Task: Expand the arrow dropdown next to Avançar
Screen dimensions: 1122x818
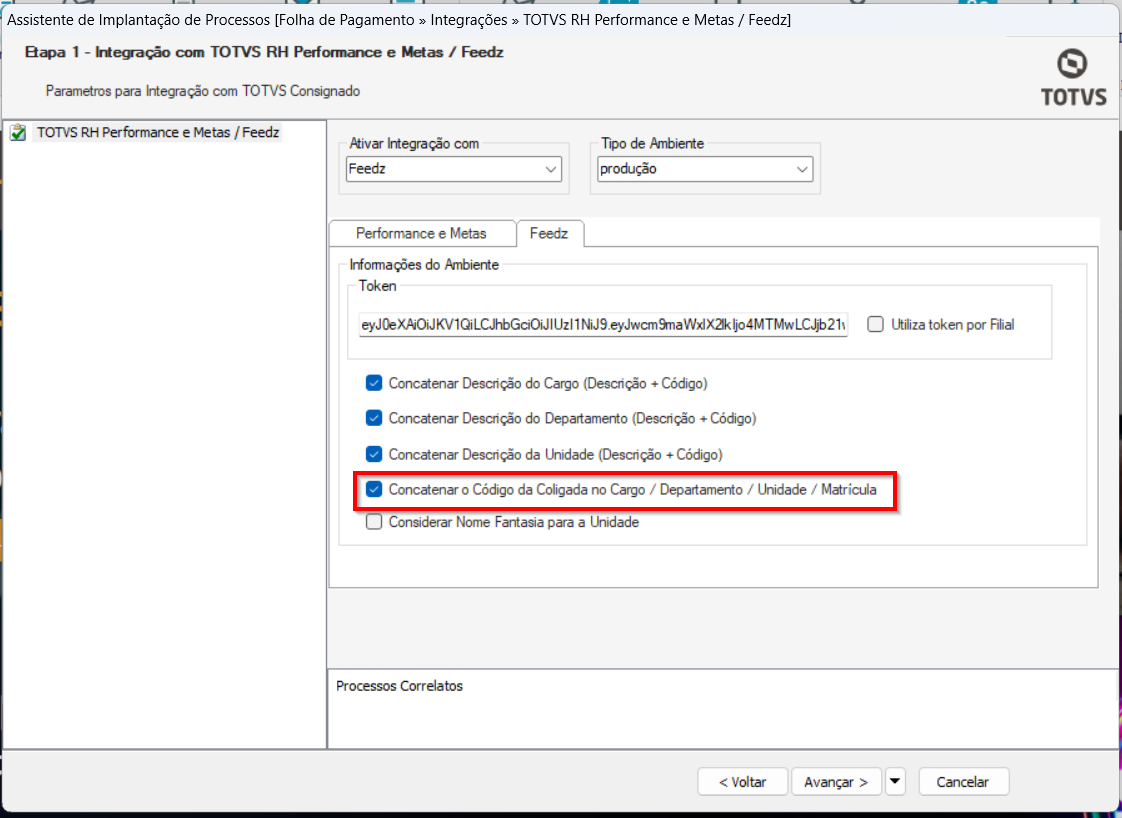Action: tap(895, 782)
